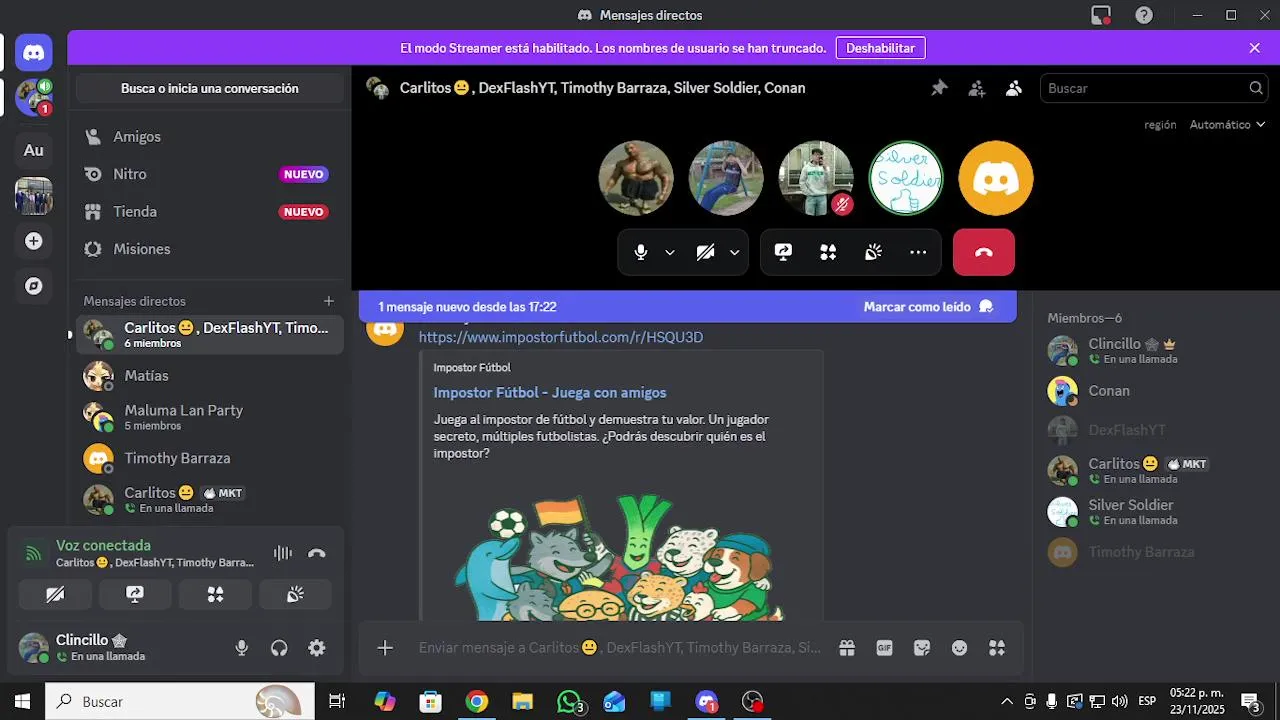Mute microphone in call controls
The image size is (1280, 720).
[641, 252]
